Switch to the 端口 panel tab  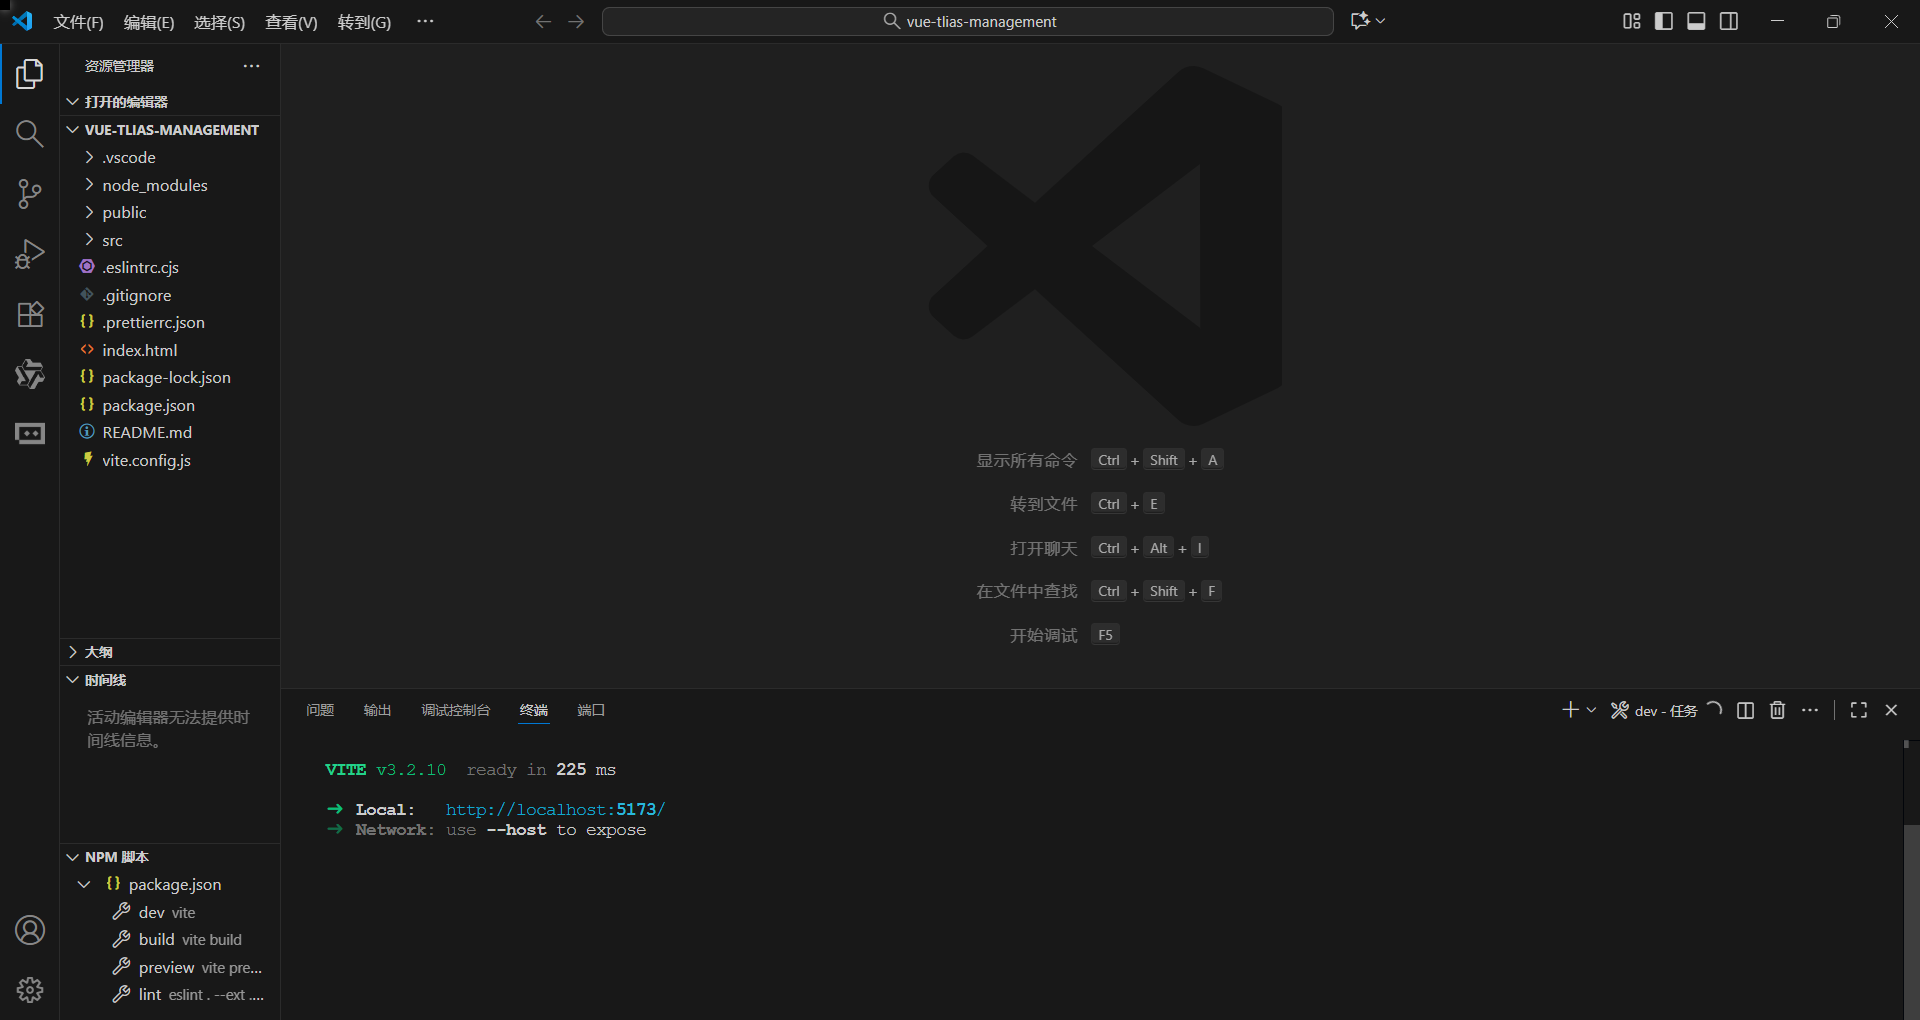click(591, 710)
